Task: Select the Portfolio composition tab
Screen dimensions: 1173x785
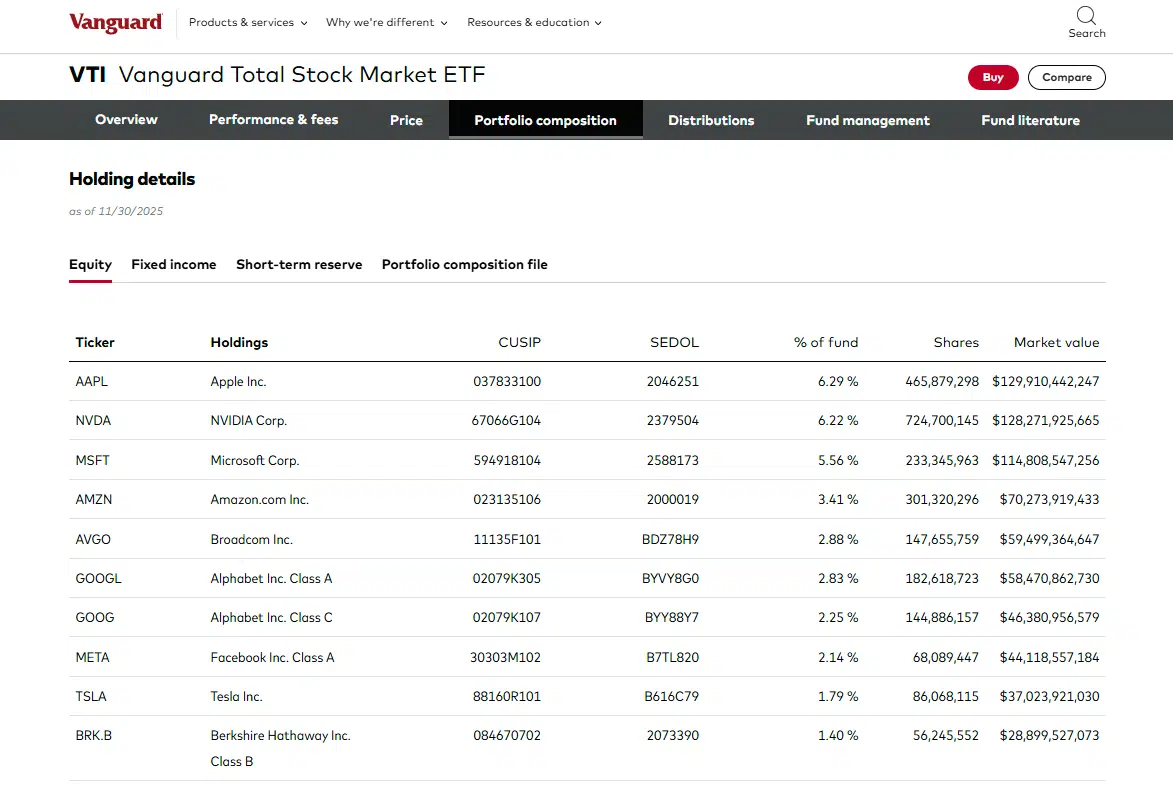Action: [x=545, y=120]
